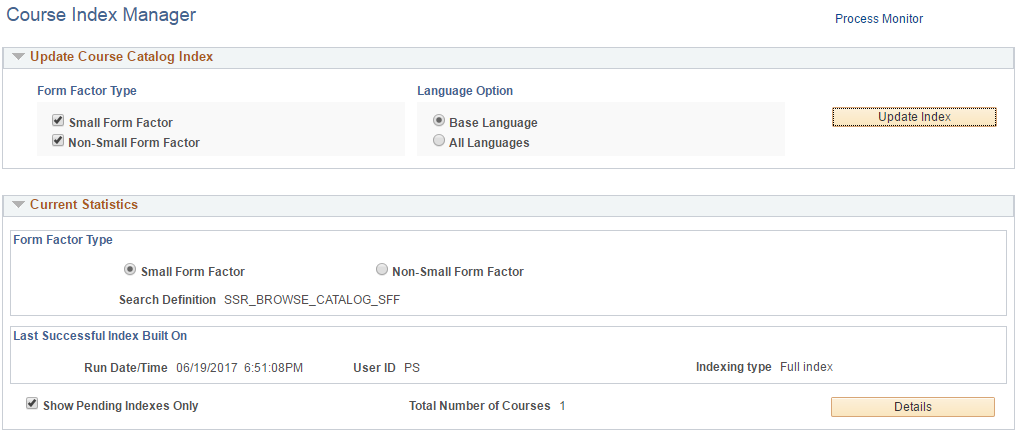Collapse the Current Statistics section triangle

pos(18,205)
